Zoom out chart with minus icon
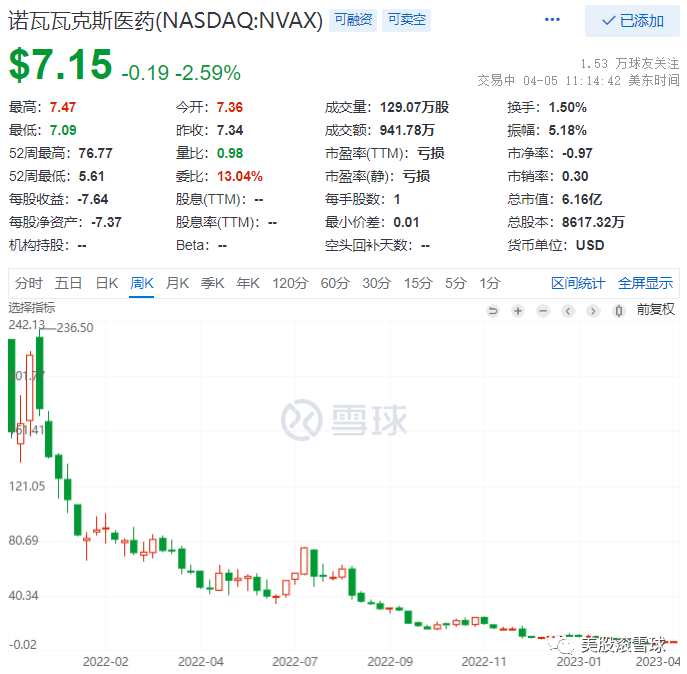The image size is (687, 674). coord(543,311)
